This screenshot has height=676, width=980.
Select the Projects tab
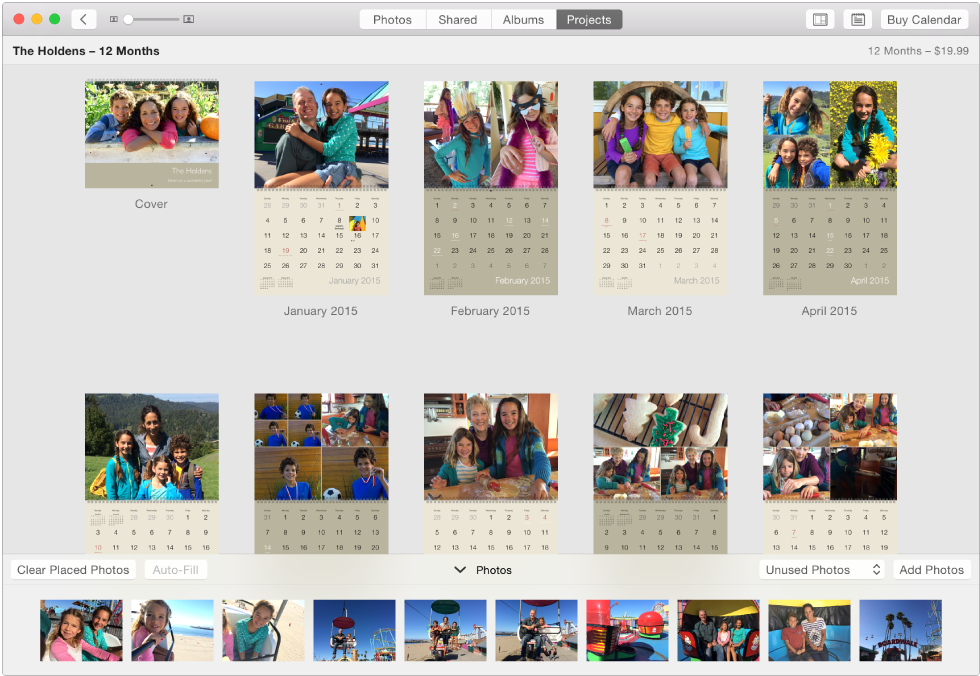pos(589,19)
